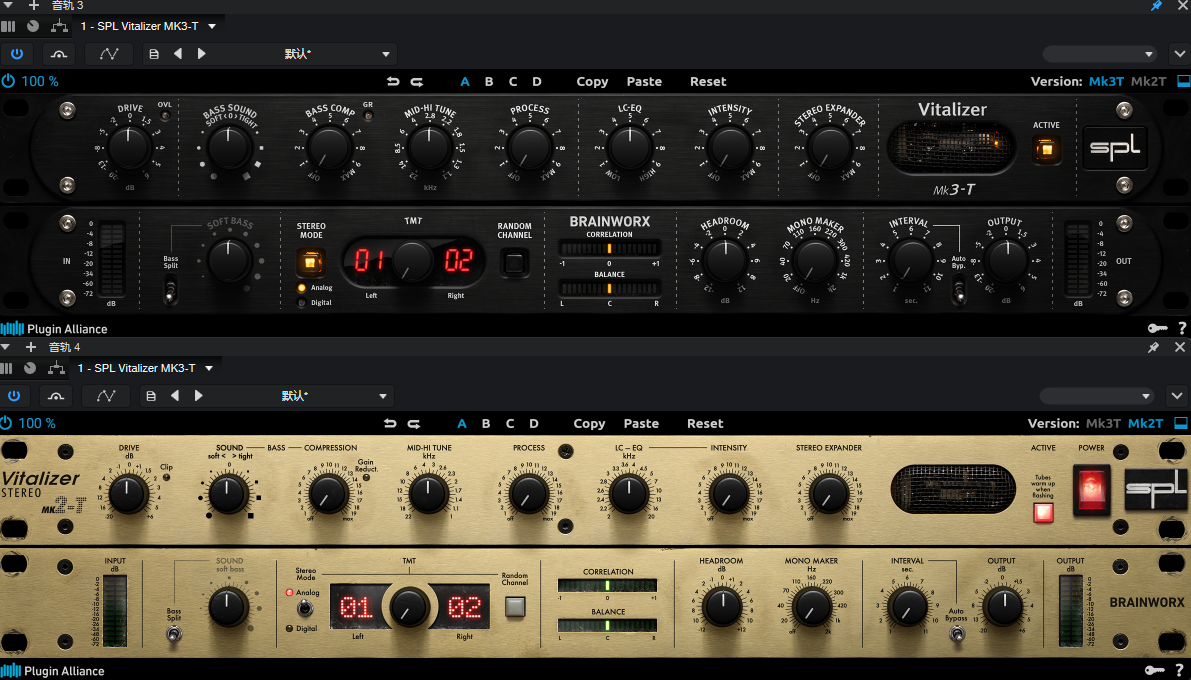This screenshot has width=1191, height=680.
Task: Select setting slot B in Mk3-T toolbar
Action: tap(488, 81)
